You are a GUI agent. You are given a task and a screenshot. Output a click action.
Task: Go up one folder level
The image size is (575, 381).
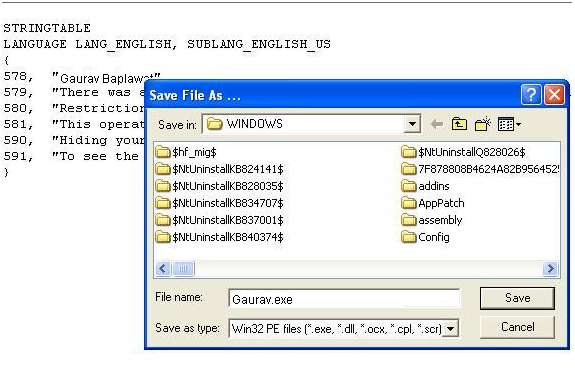[x=459, y=124]
